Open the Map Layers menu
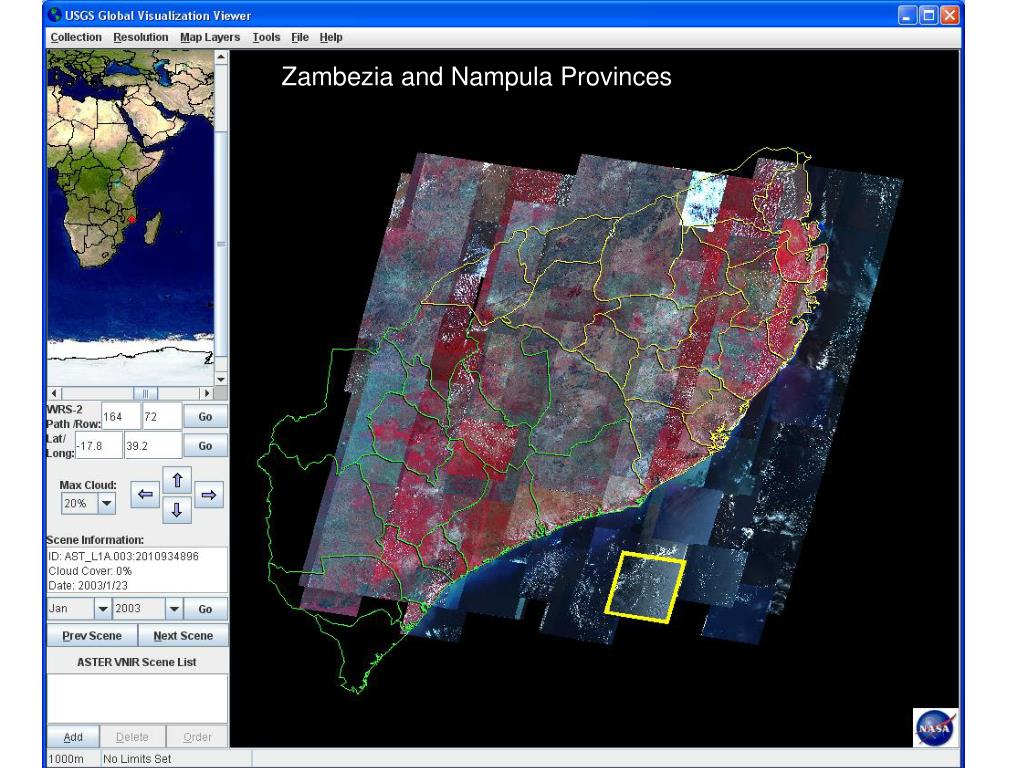The image size is (1024, 768). 210,37
